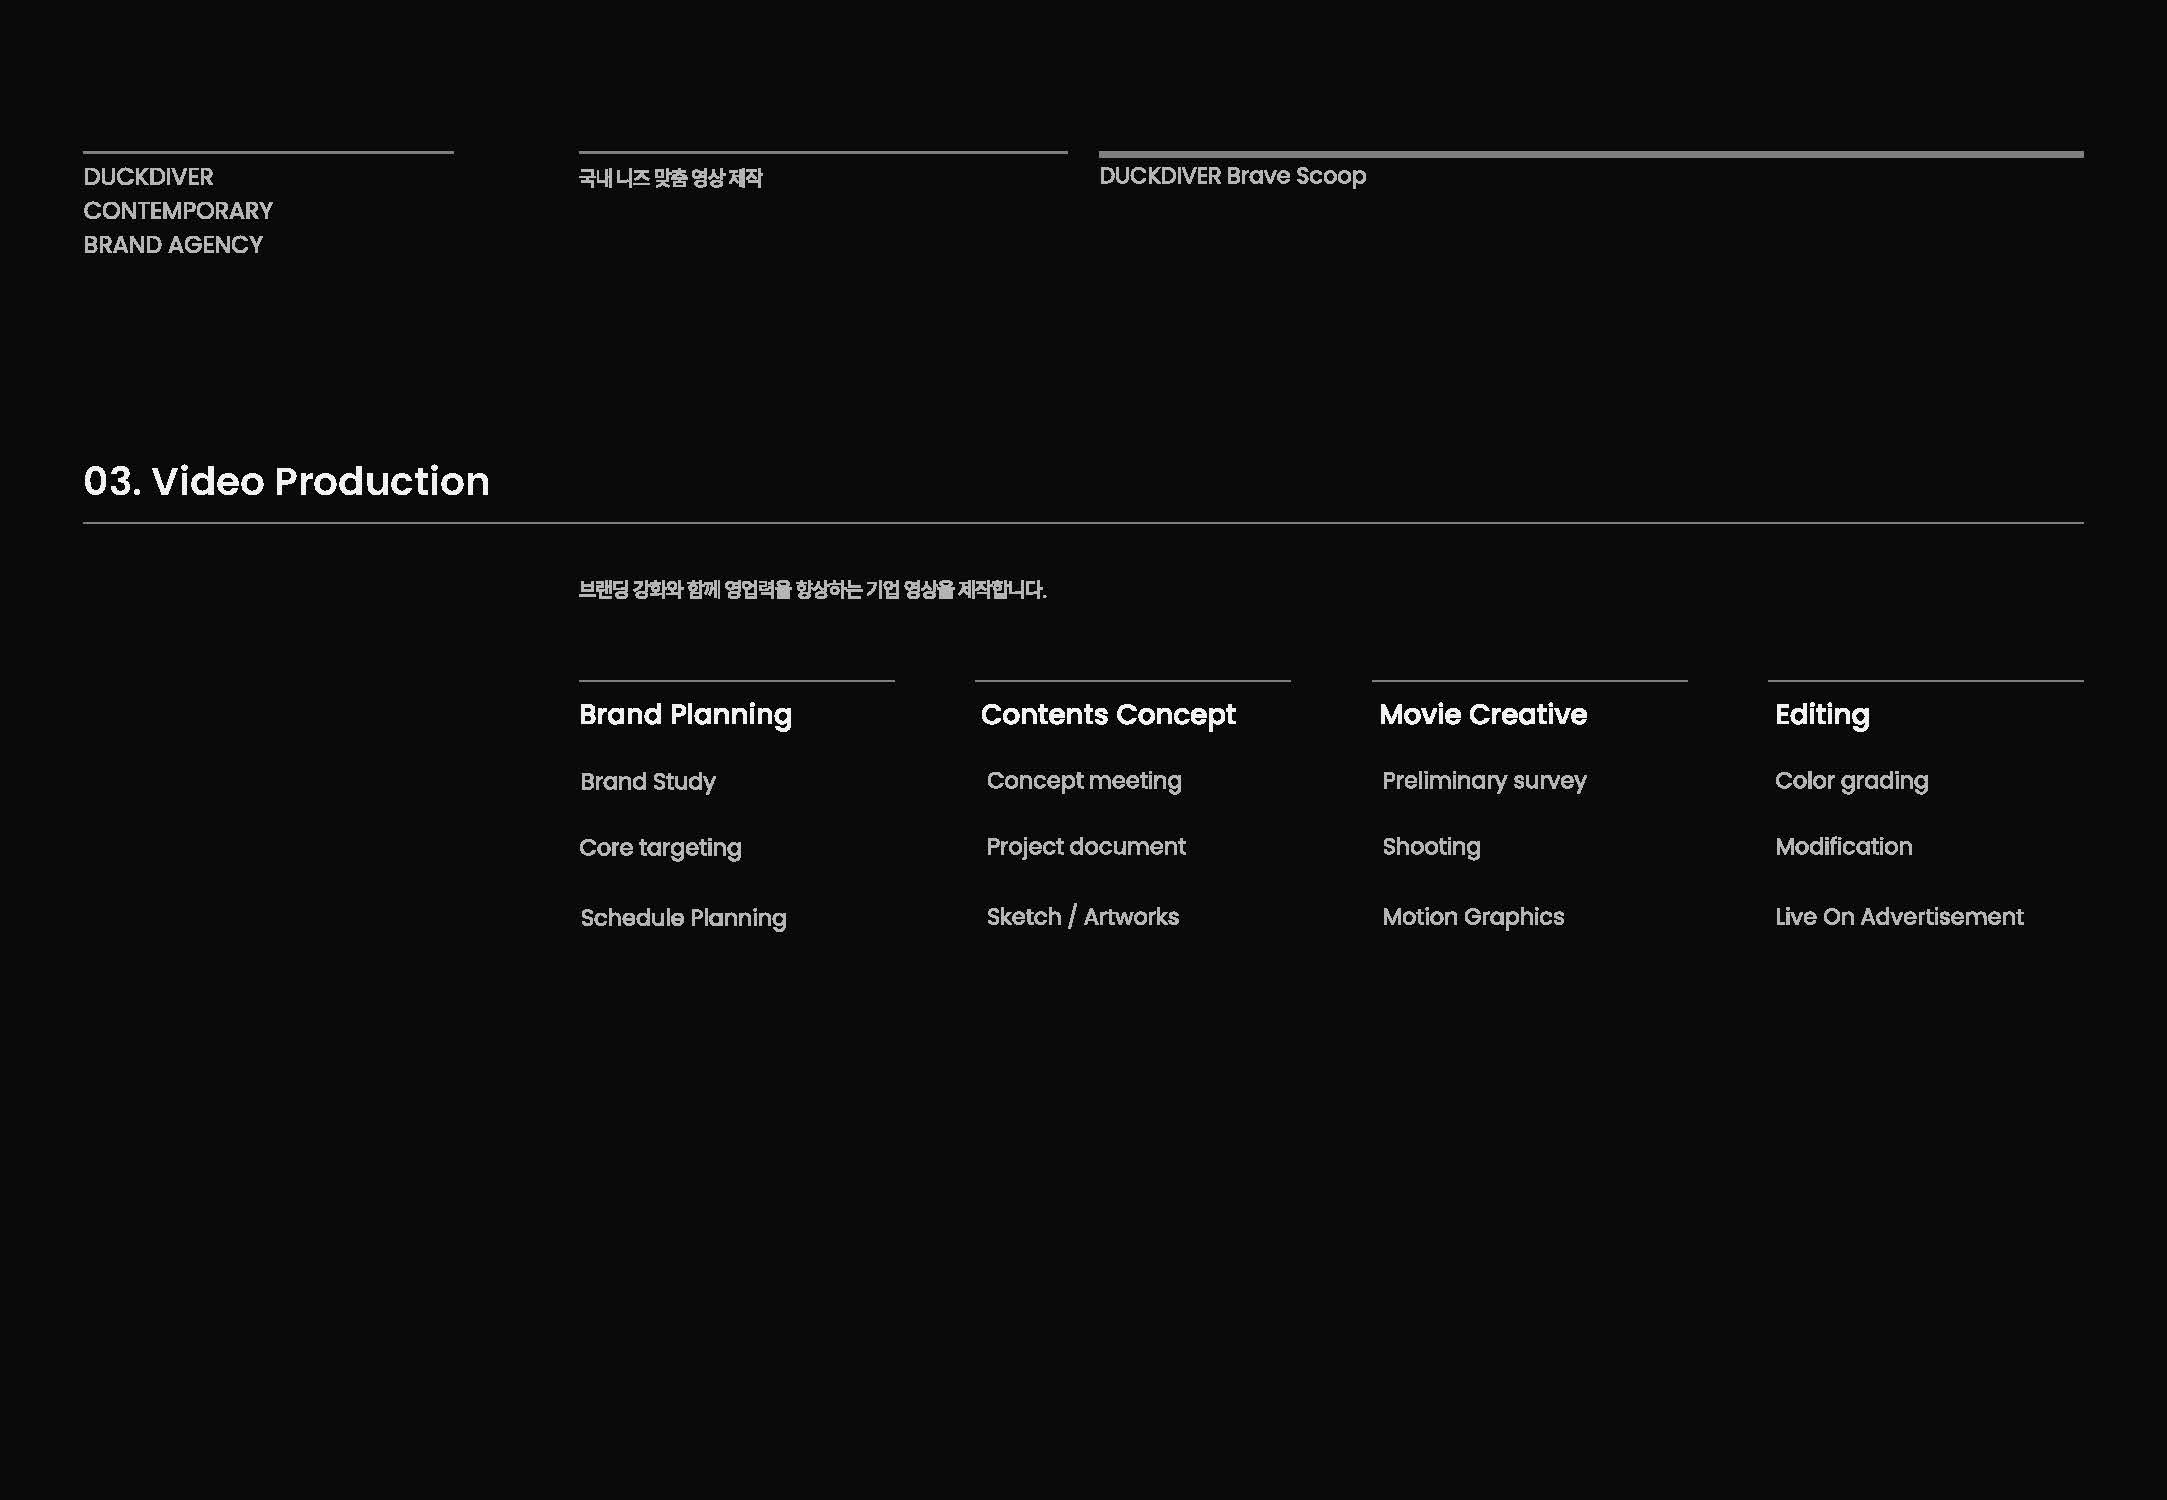
Task: Select the Color grading item
Action: click(x=1851, y=781)
